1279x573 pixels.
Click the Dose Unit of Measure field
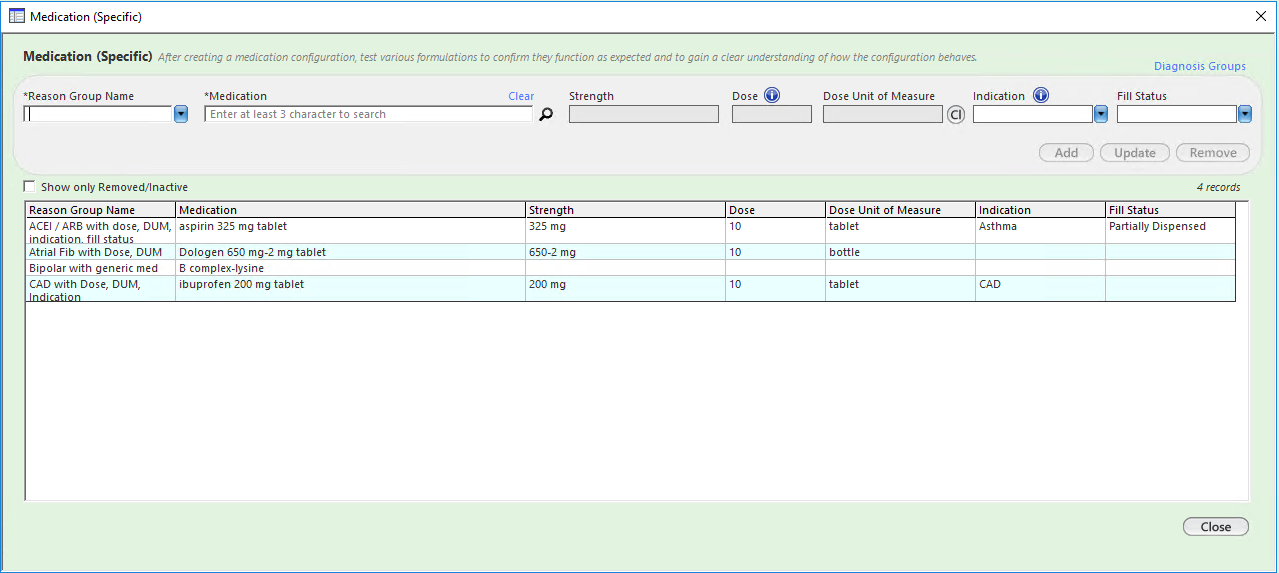(x=883, y=115)
